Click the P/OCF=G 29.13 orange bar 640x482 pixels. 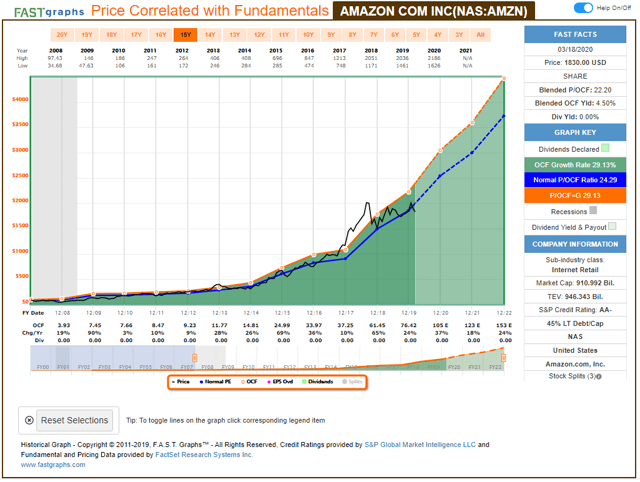[x=575, y=195]
